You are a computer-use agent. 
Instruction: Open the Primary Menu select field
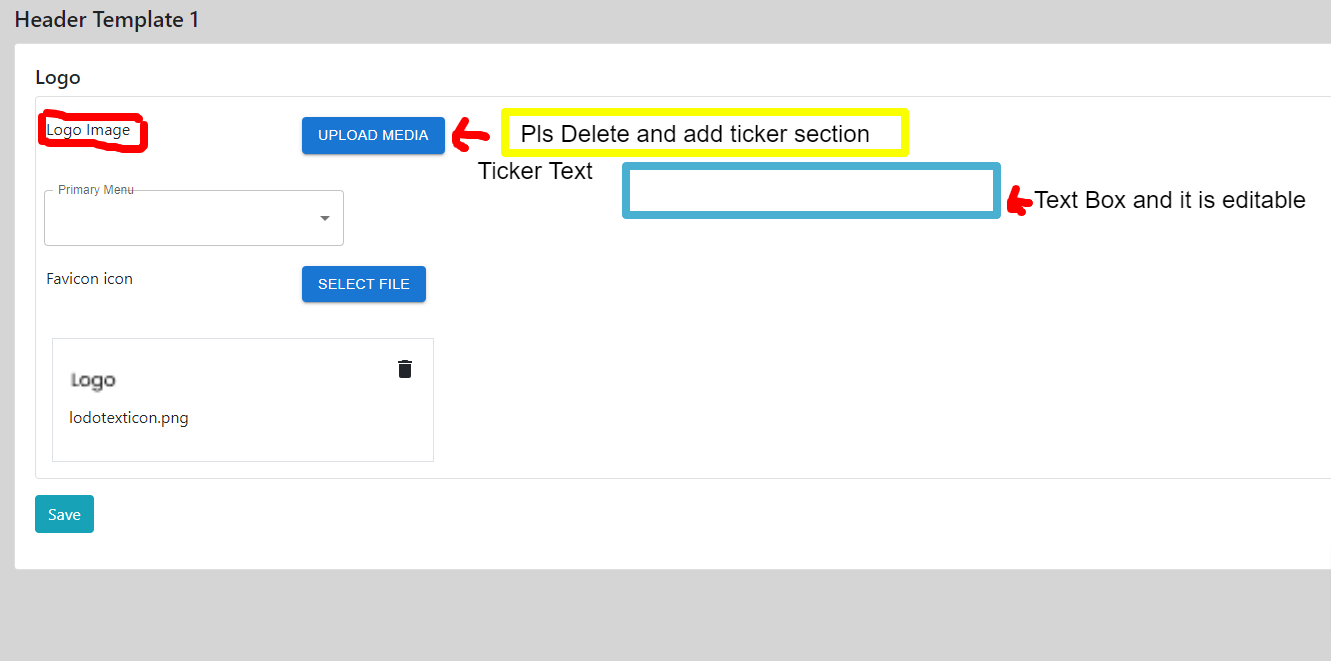coord(194,218)
